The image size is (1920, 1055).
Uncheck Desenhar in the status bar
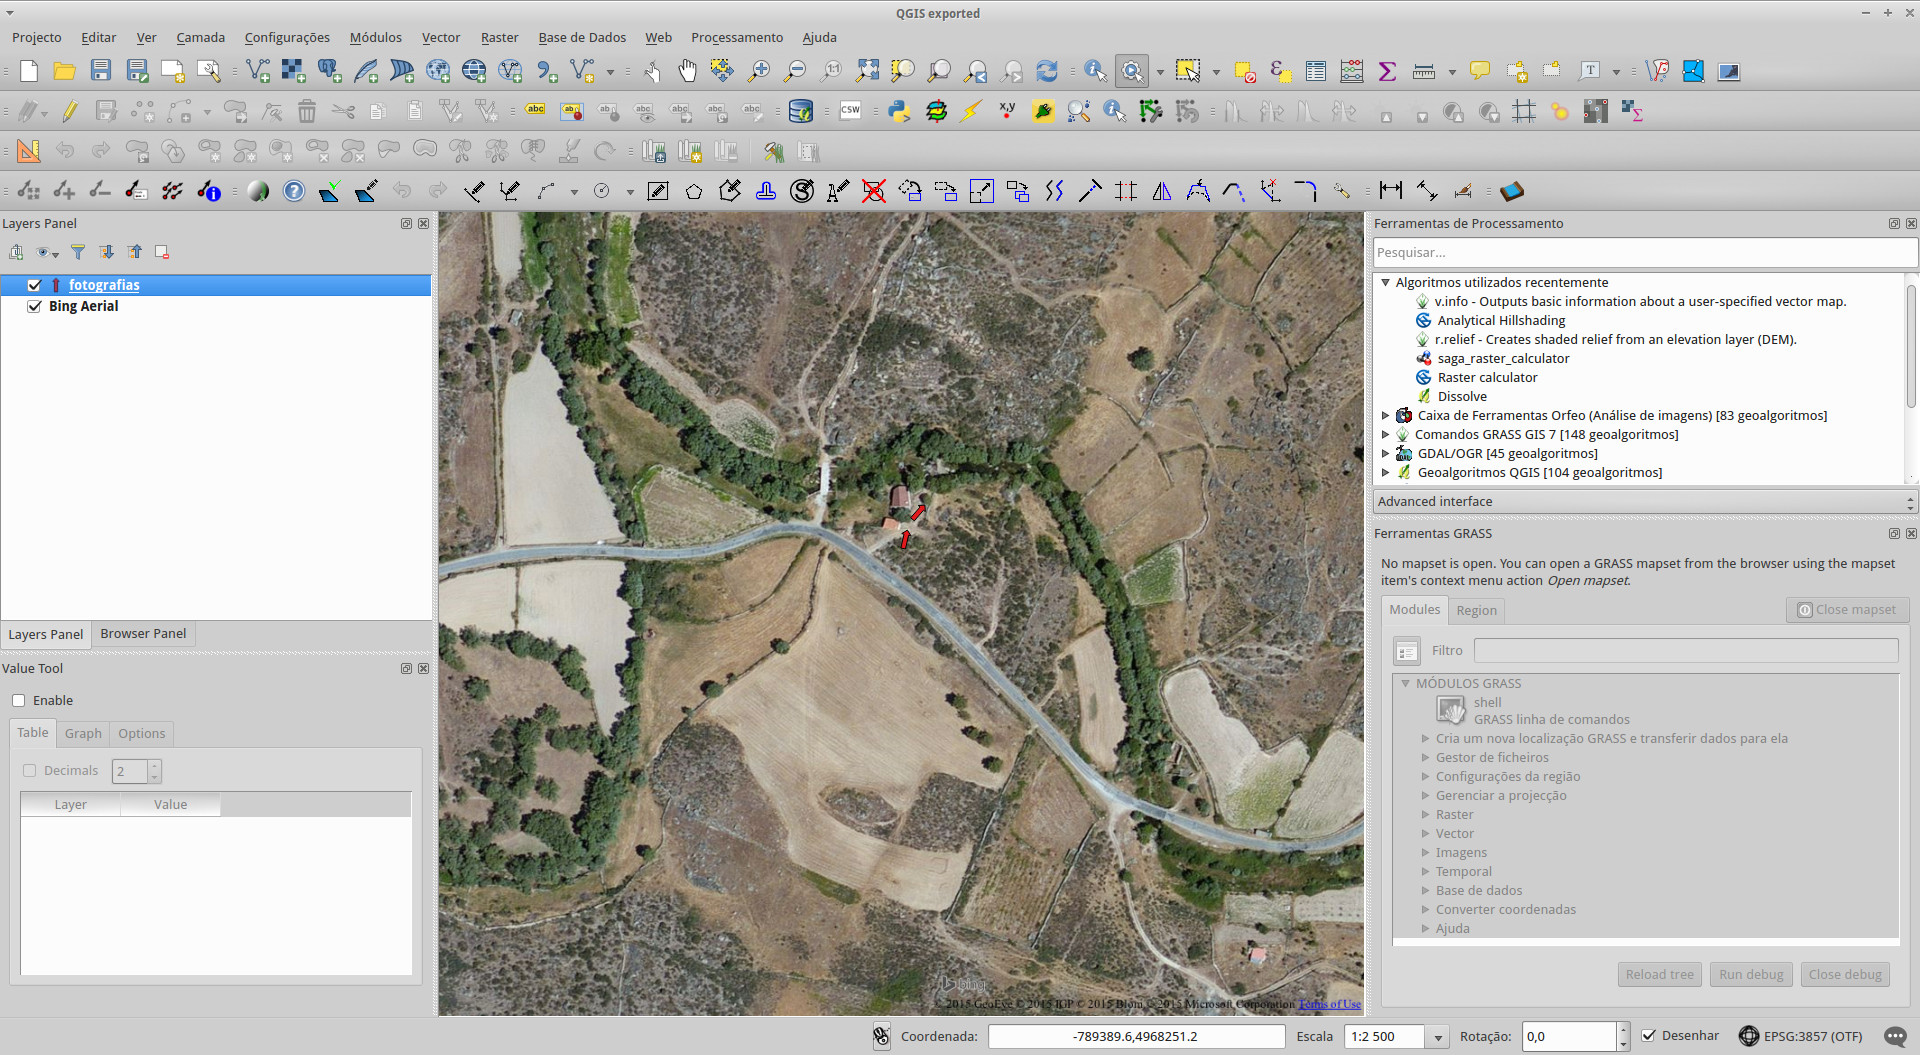coord(1646,1035)
